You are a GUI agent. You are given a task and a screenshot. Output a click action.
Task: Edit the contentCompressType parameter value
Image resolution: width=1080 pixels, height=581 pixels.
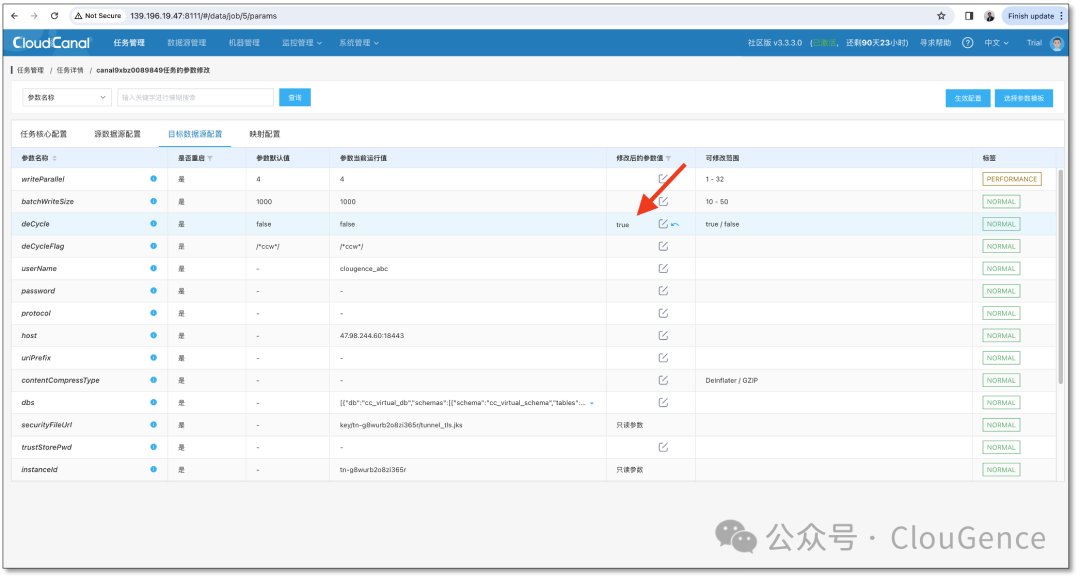tap(663, 381)
